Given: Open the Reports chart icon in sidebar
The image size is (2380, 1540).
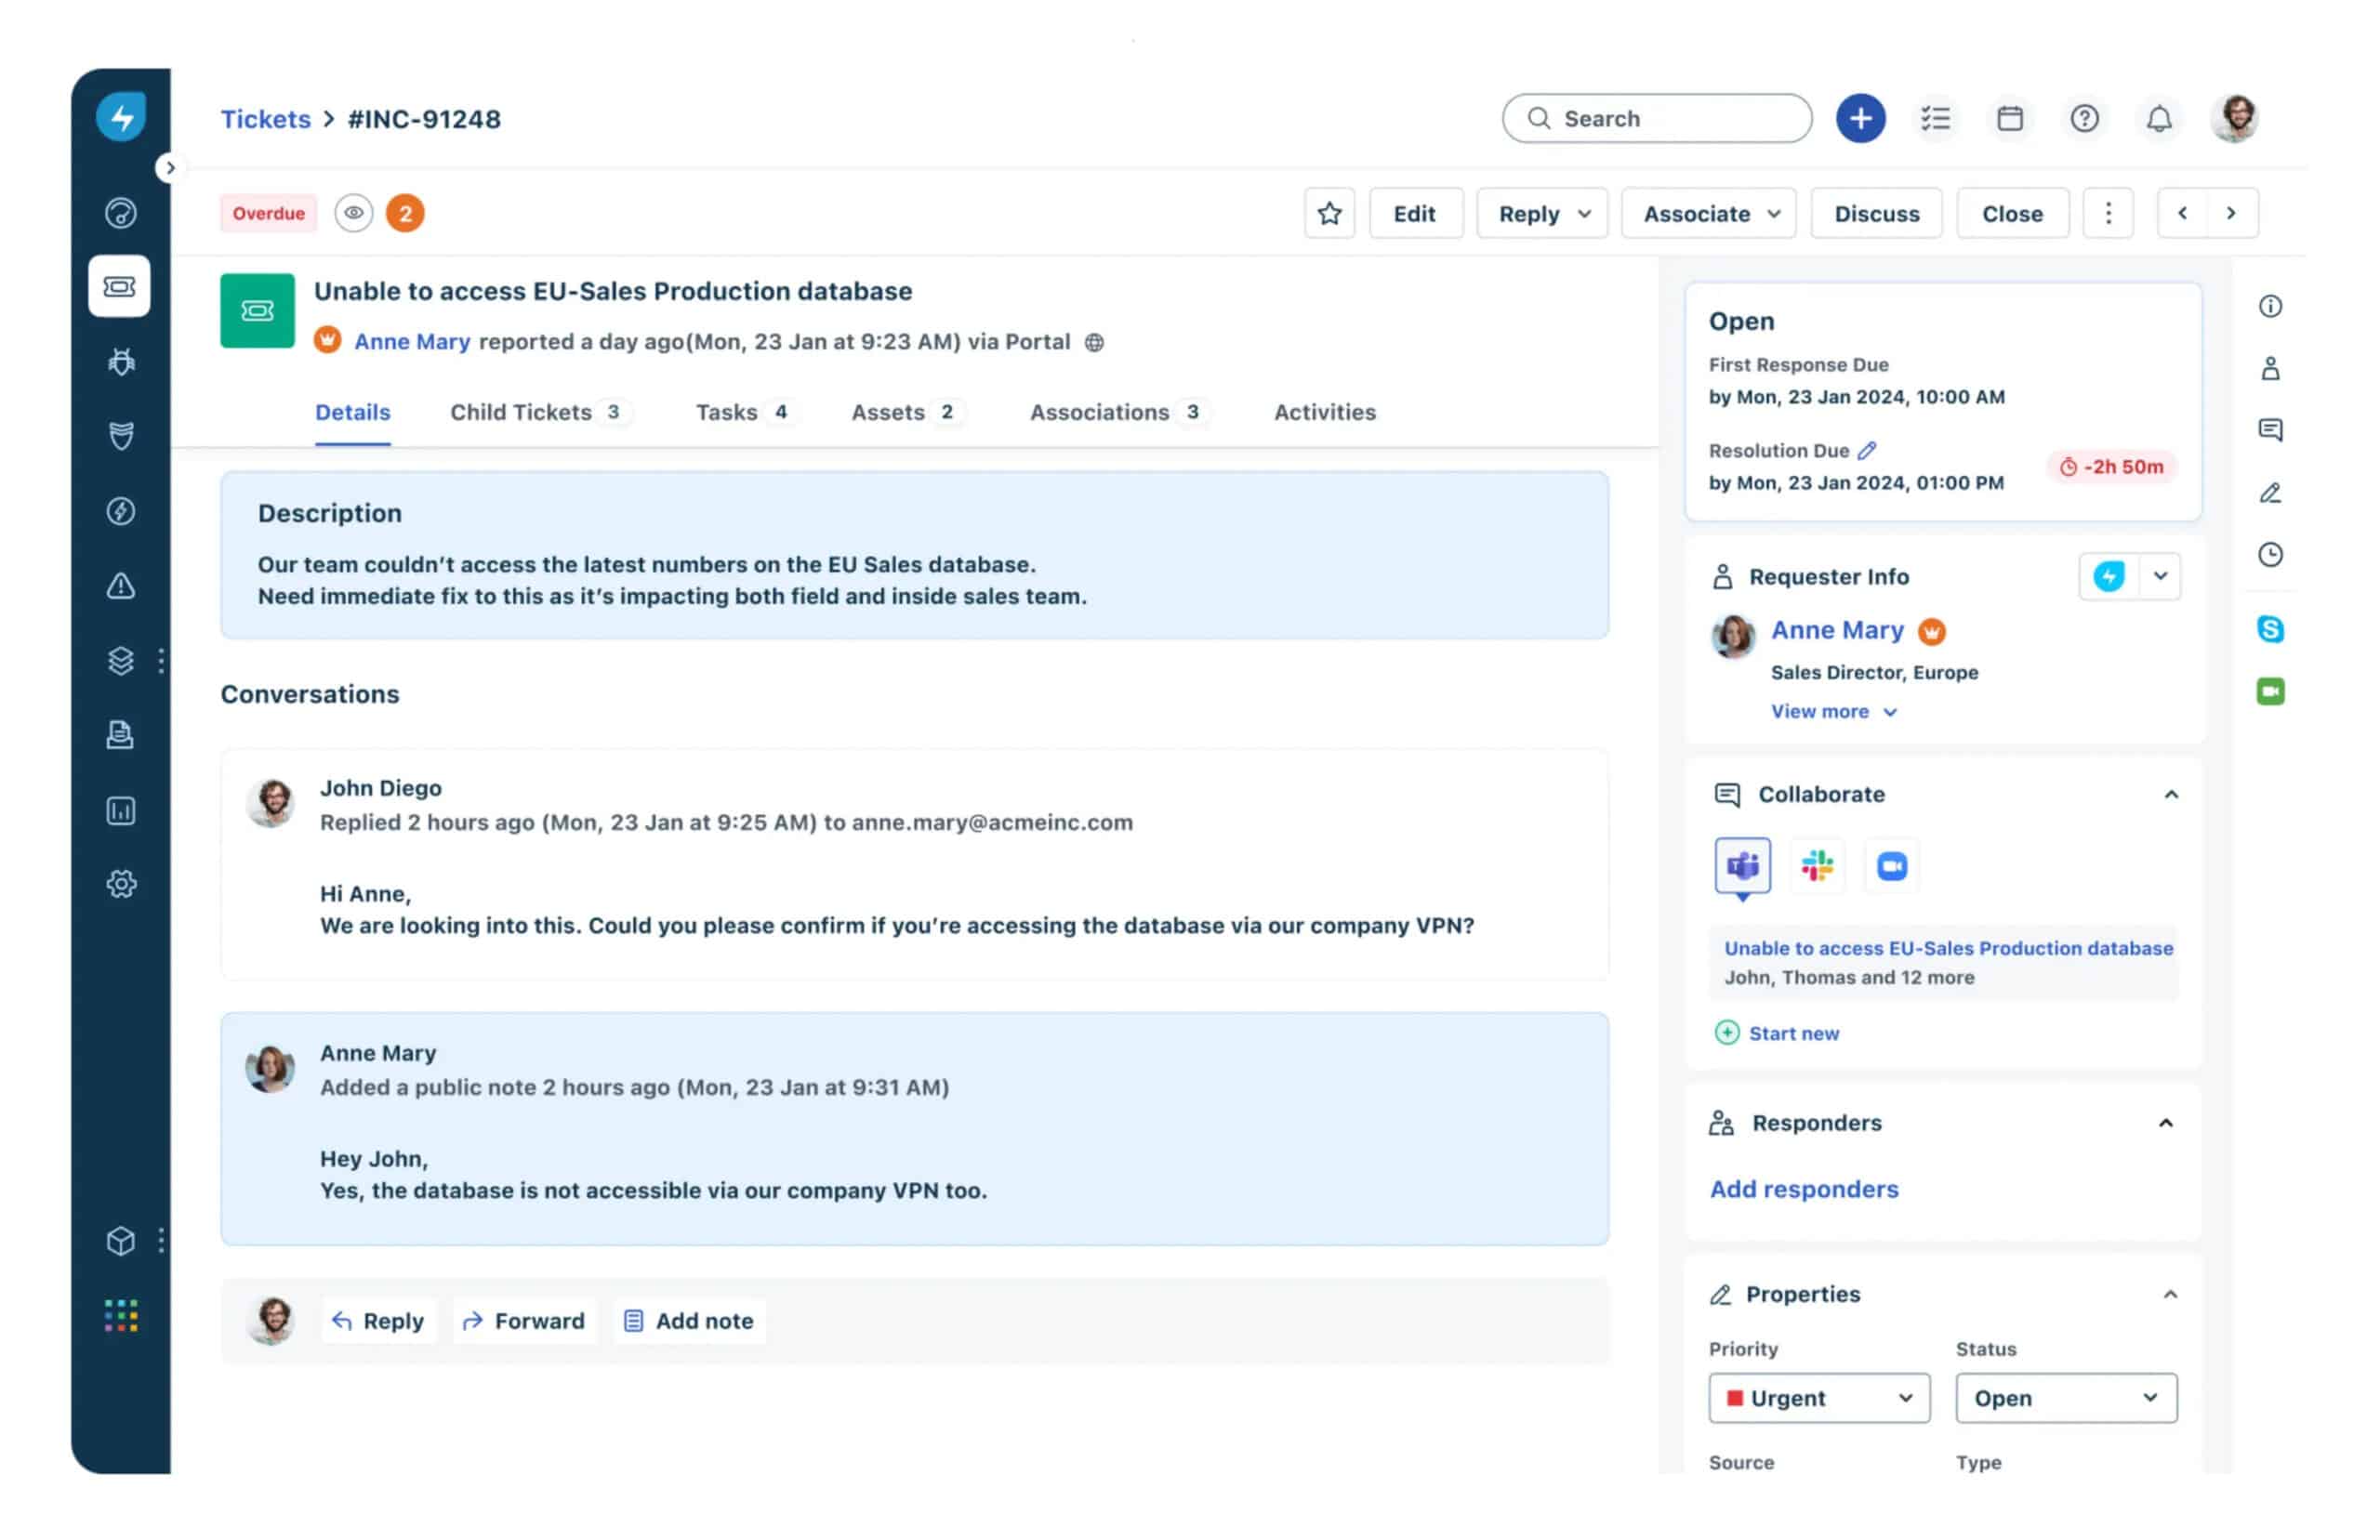Looking at the screenshot, I should click(x=121, y=811).
